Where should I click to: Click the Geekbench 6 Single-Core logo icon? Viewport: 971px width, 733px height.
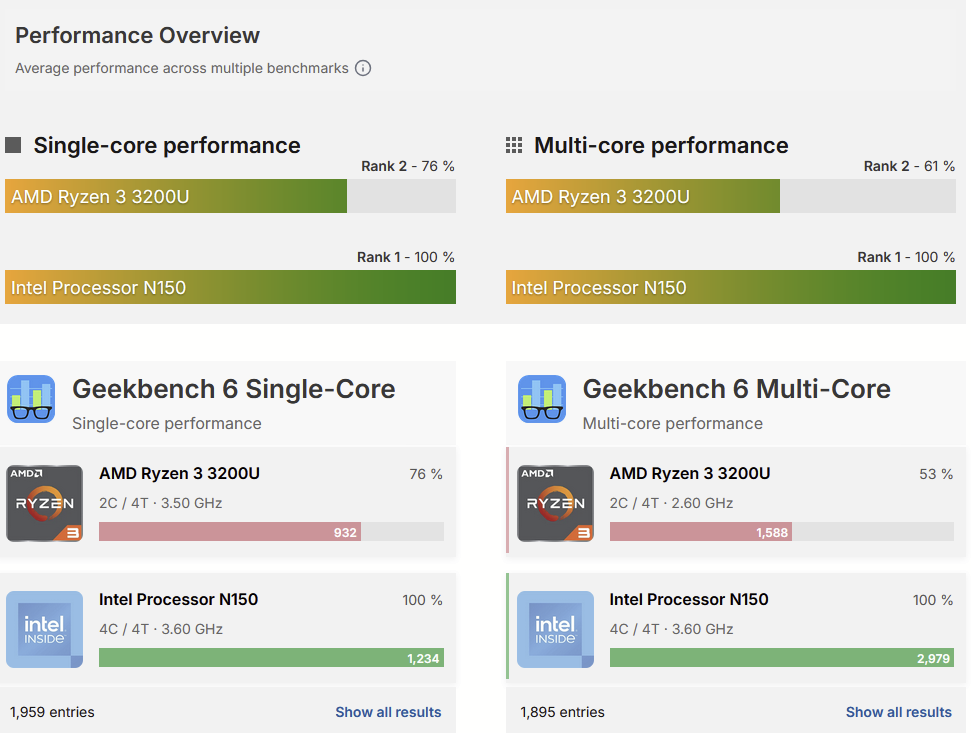coord(31,399)
